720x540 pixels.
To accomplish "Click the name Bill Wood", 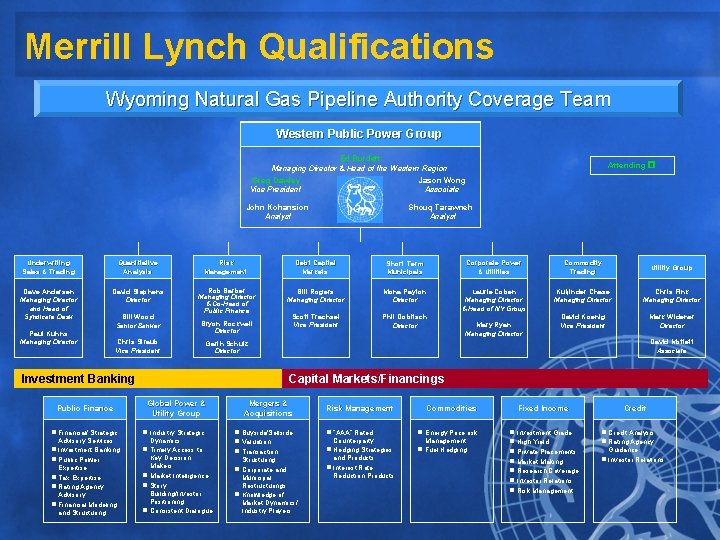I will click(138, 317).
